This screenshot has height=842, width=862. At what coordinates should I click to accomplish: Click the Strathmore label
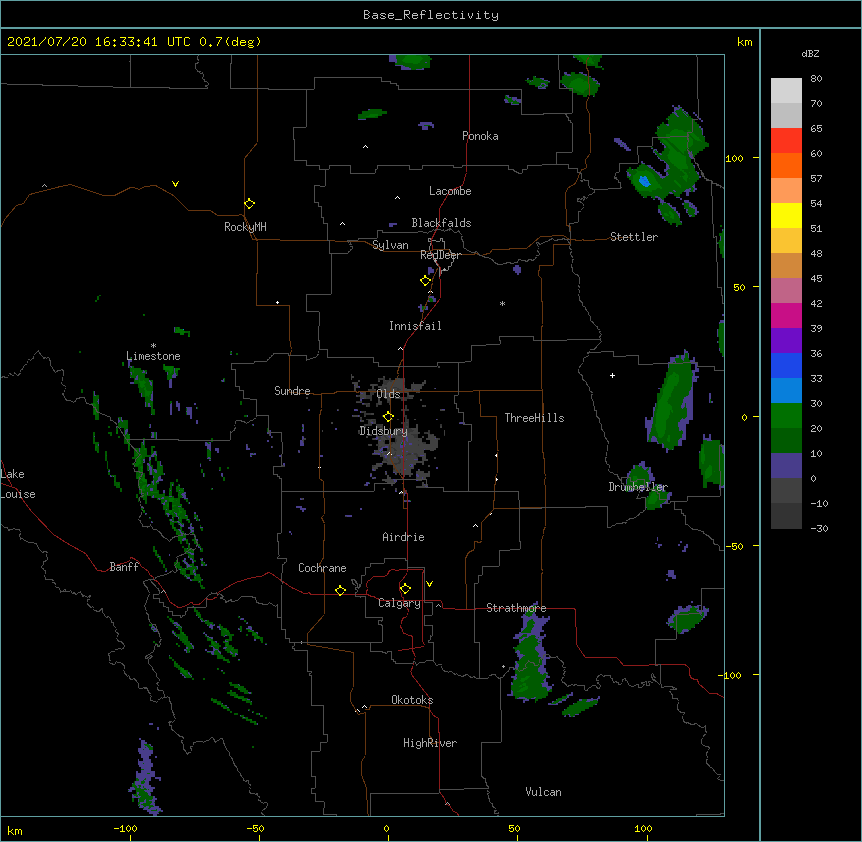point(516,608)
